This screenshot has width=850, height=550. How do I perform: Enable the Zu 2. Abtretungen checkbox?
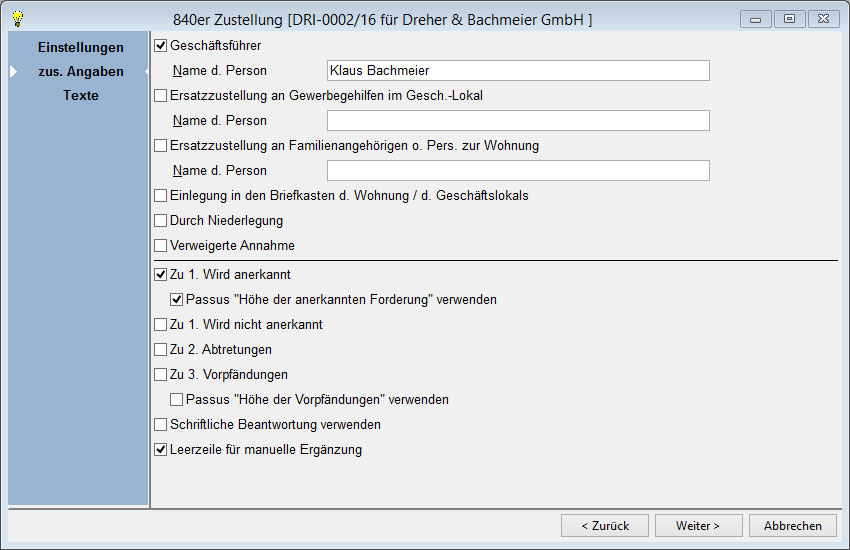(161, 349)
